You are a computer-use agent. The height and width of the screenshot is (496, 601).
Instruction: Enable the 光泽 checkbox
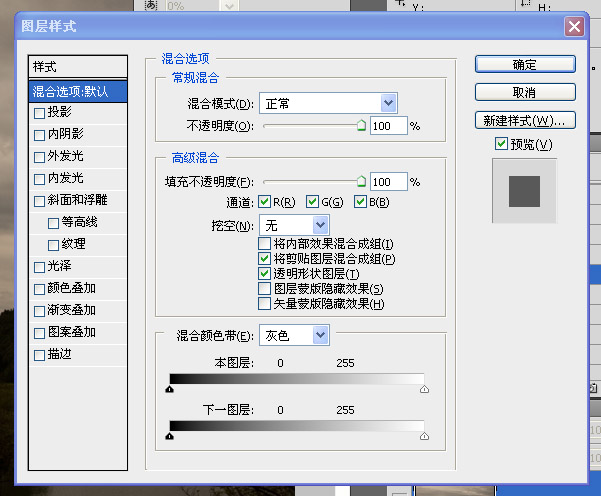coord(39,267)
